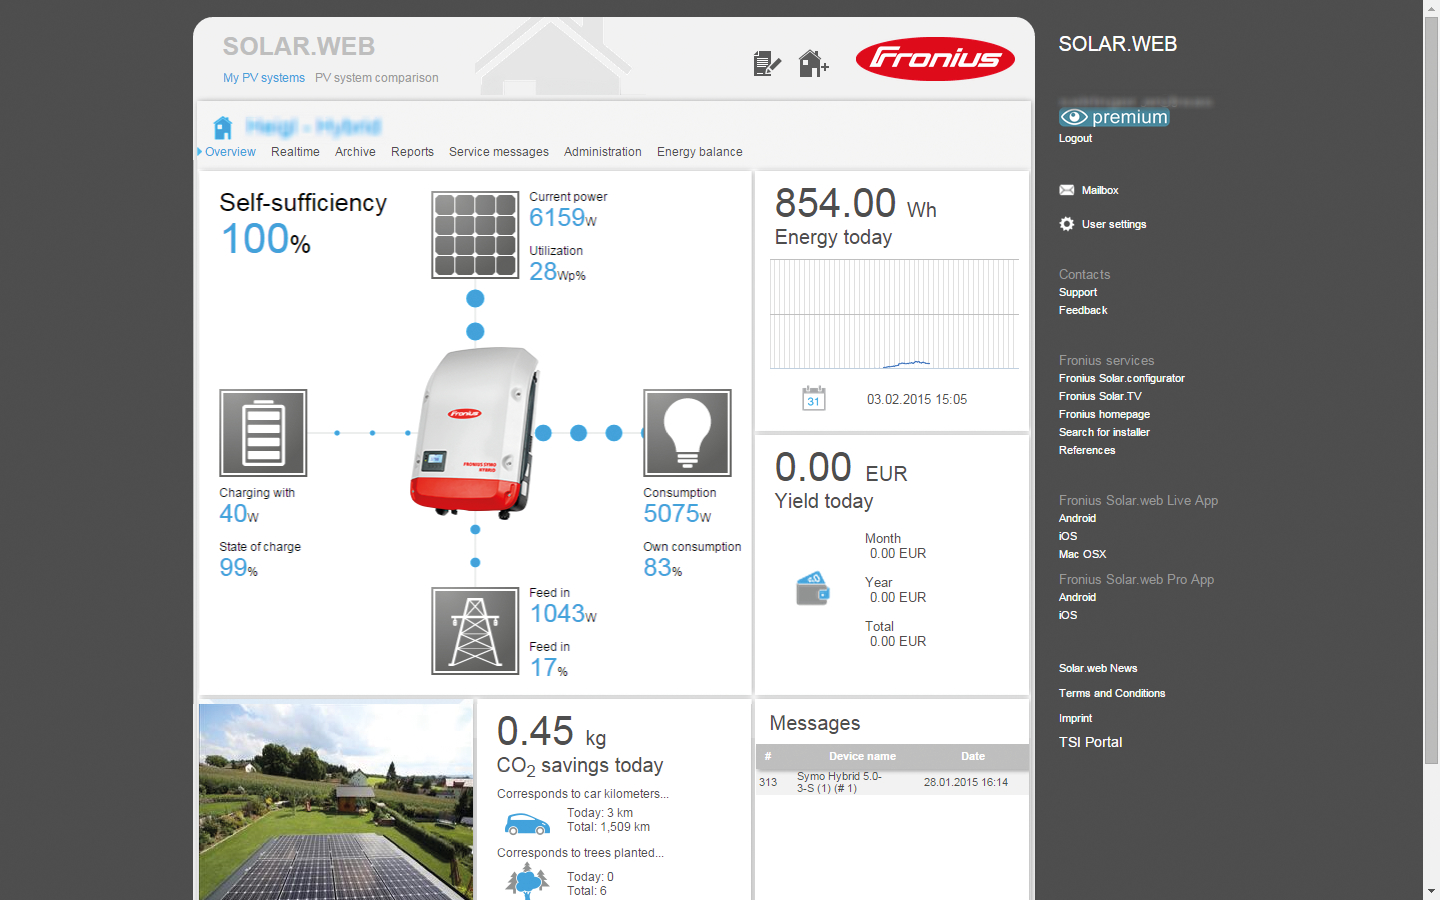Screen dimensions: 1440x900
Task: Click the Fronius logo
Action: [935, 60]
